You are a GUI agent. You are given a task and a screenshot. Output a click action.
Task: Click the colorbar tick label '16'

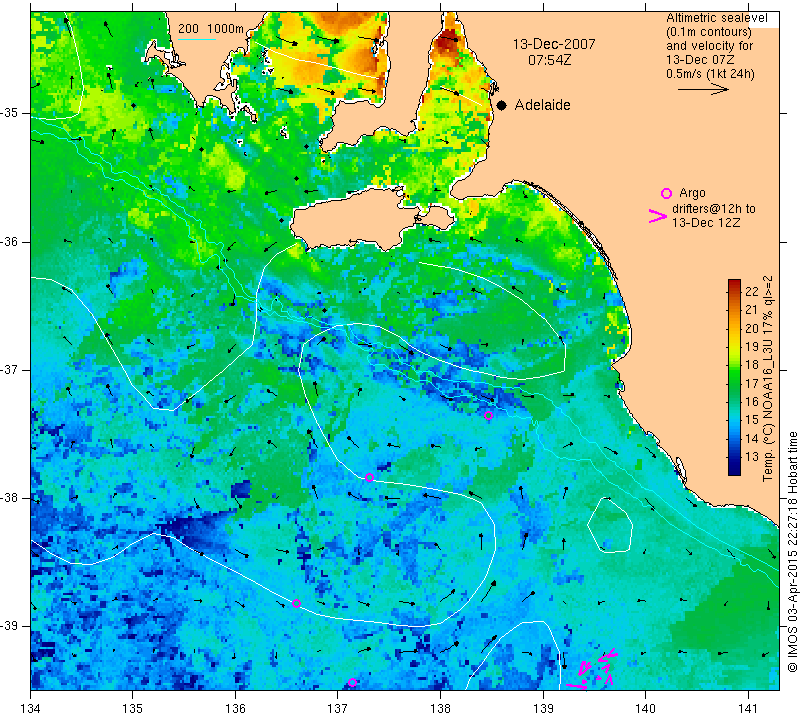coord(752,401)
